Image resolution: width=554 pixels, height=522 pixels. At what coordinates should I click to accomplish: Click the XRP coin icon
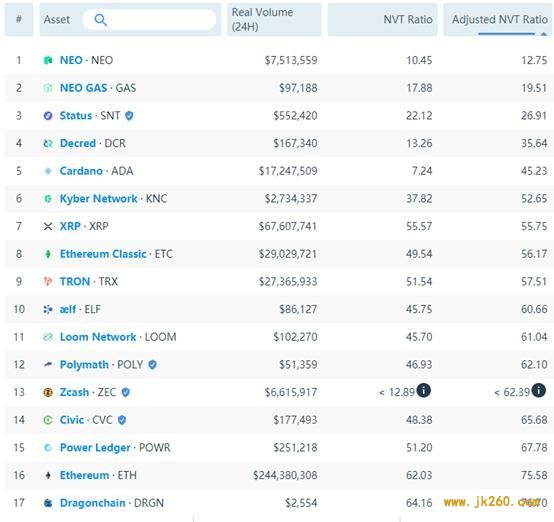(x=48, y=227)
